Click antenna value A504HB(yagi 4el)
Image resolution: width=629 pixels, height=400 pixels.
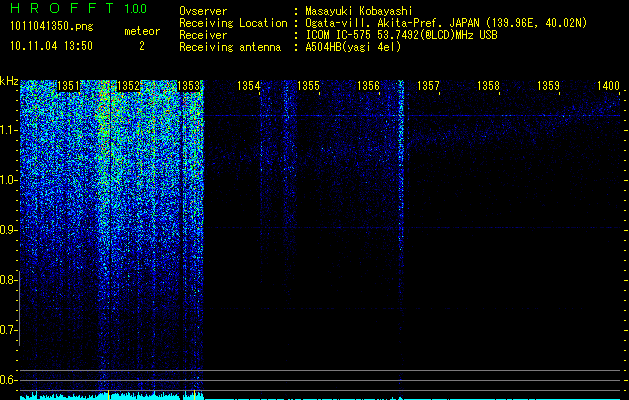pos(353,47)
